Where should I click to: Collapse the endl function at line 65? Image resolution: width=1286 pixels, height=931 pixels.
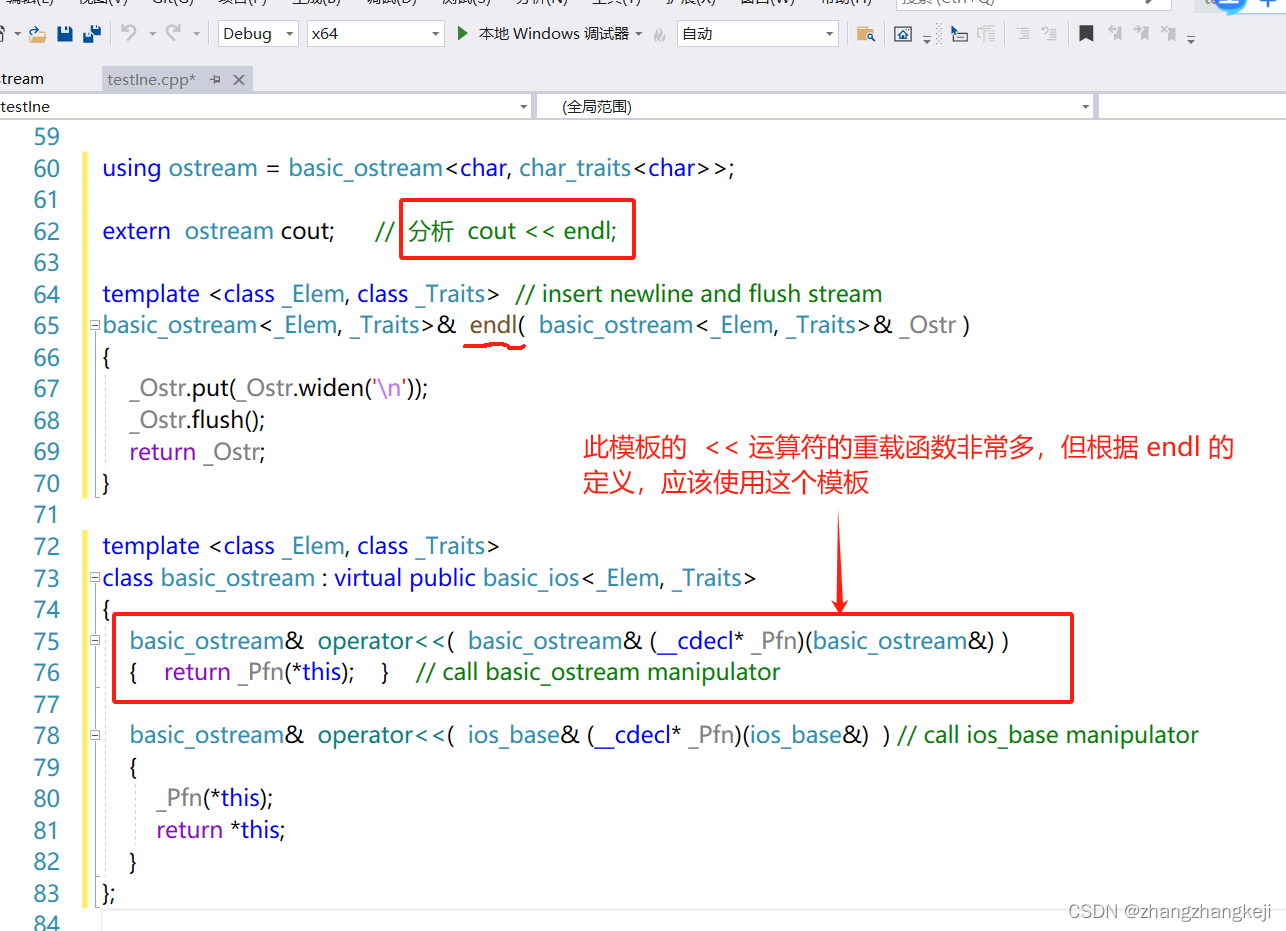pos(95,326)
